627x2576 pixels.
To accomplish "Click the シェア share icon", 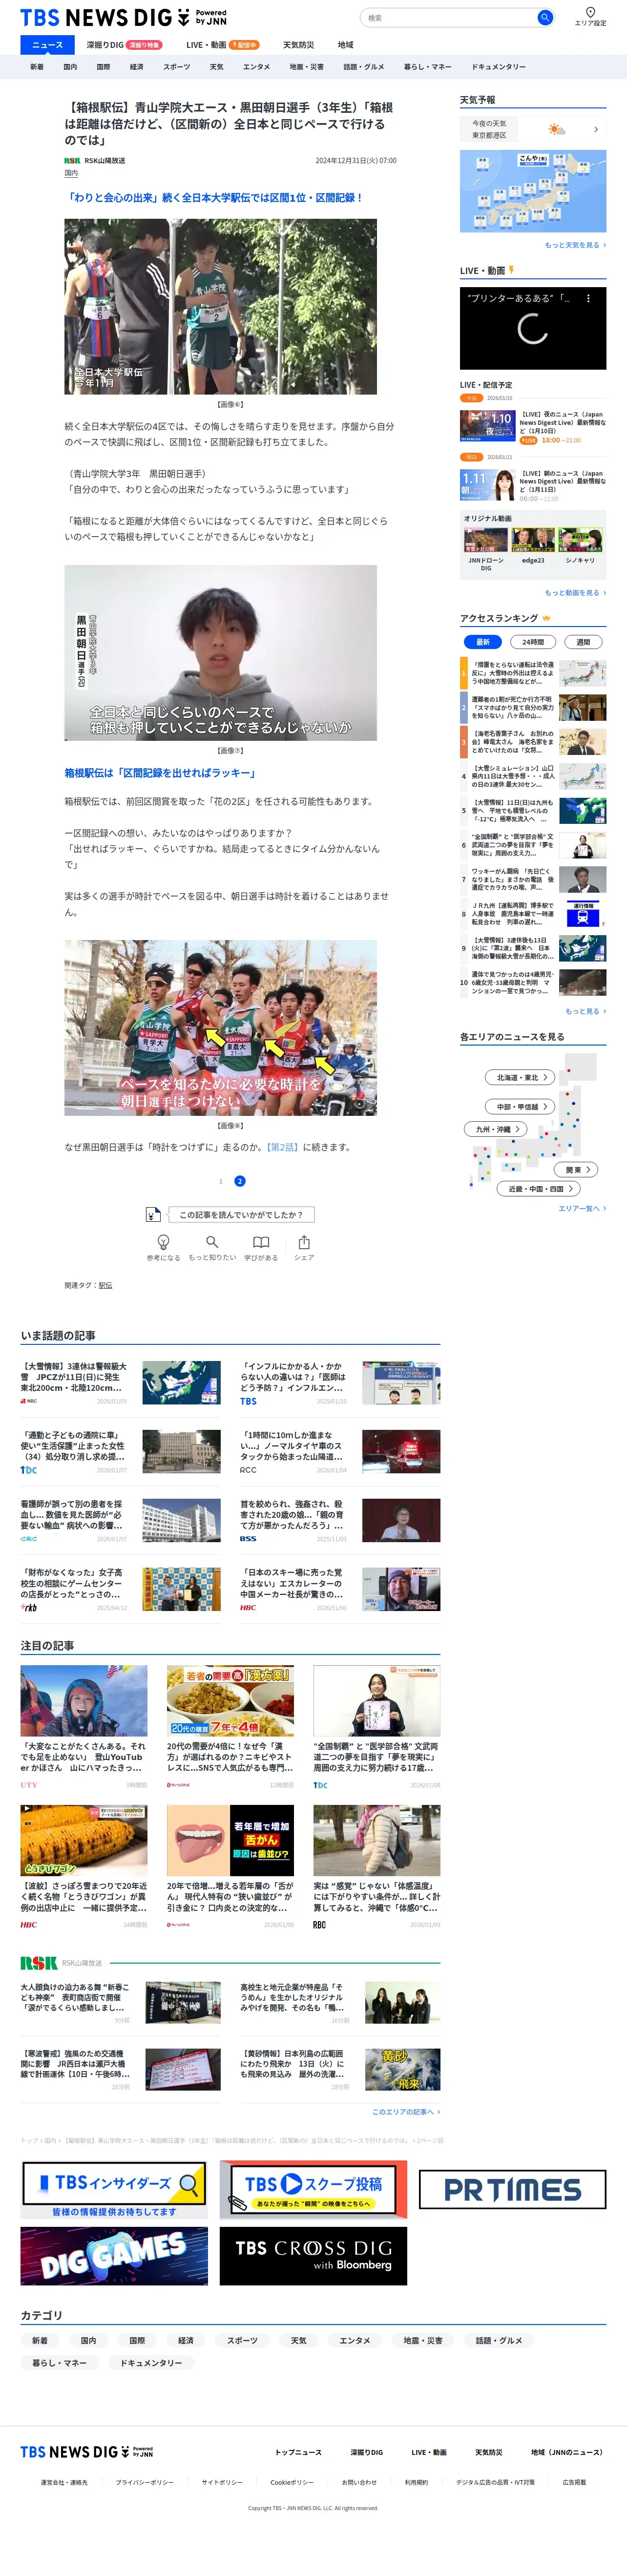I will click(x=304, y=1241).
